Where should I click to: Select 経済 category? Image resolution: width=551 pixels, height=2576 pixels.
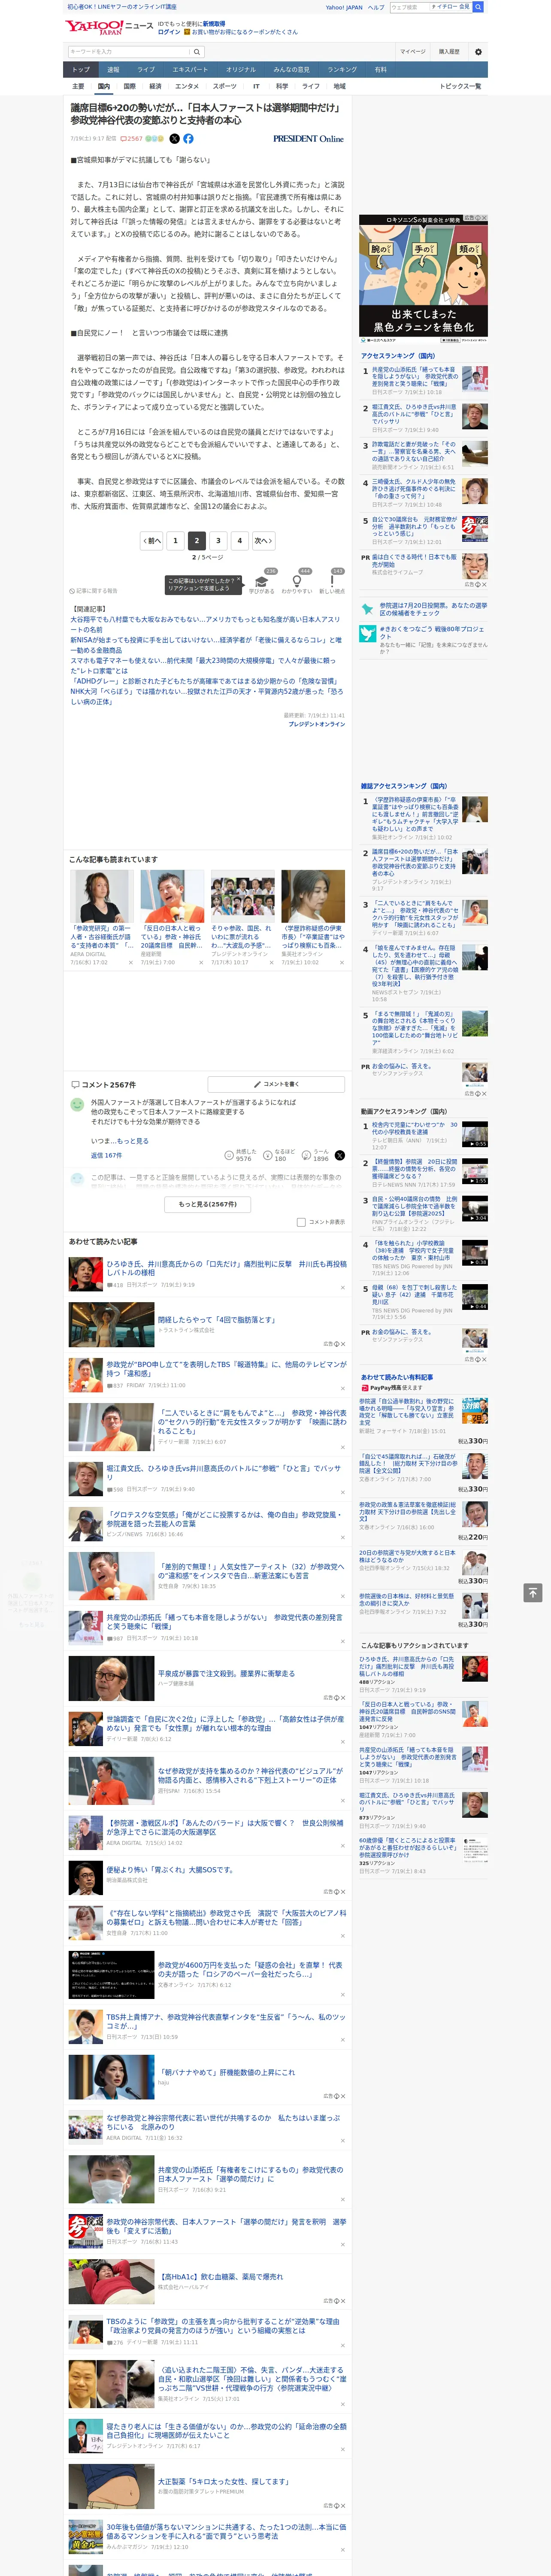[155, 86]
